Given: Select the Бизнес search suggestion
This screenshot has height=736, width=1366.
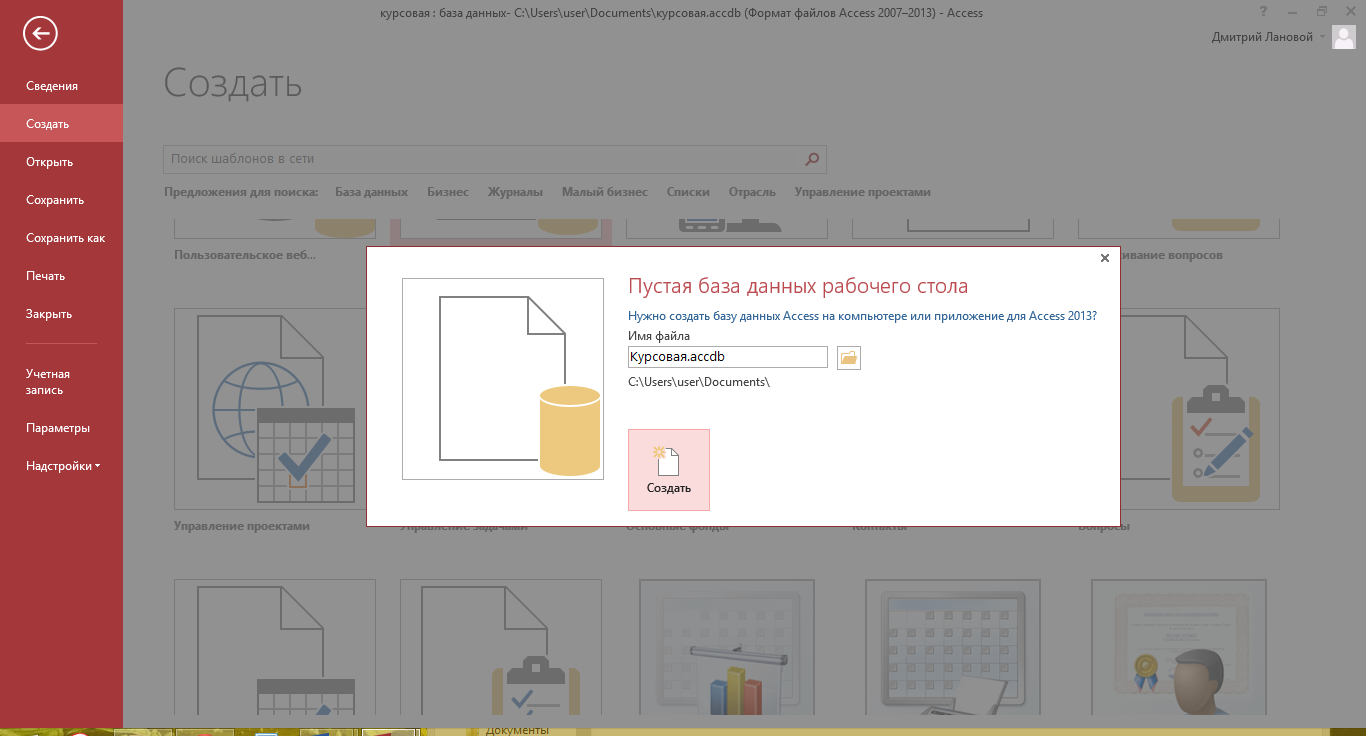Looking at the screenshot, I should point(448,192).
